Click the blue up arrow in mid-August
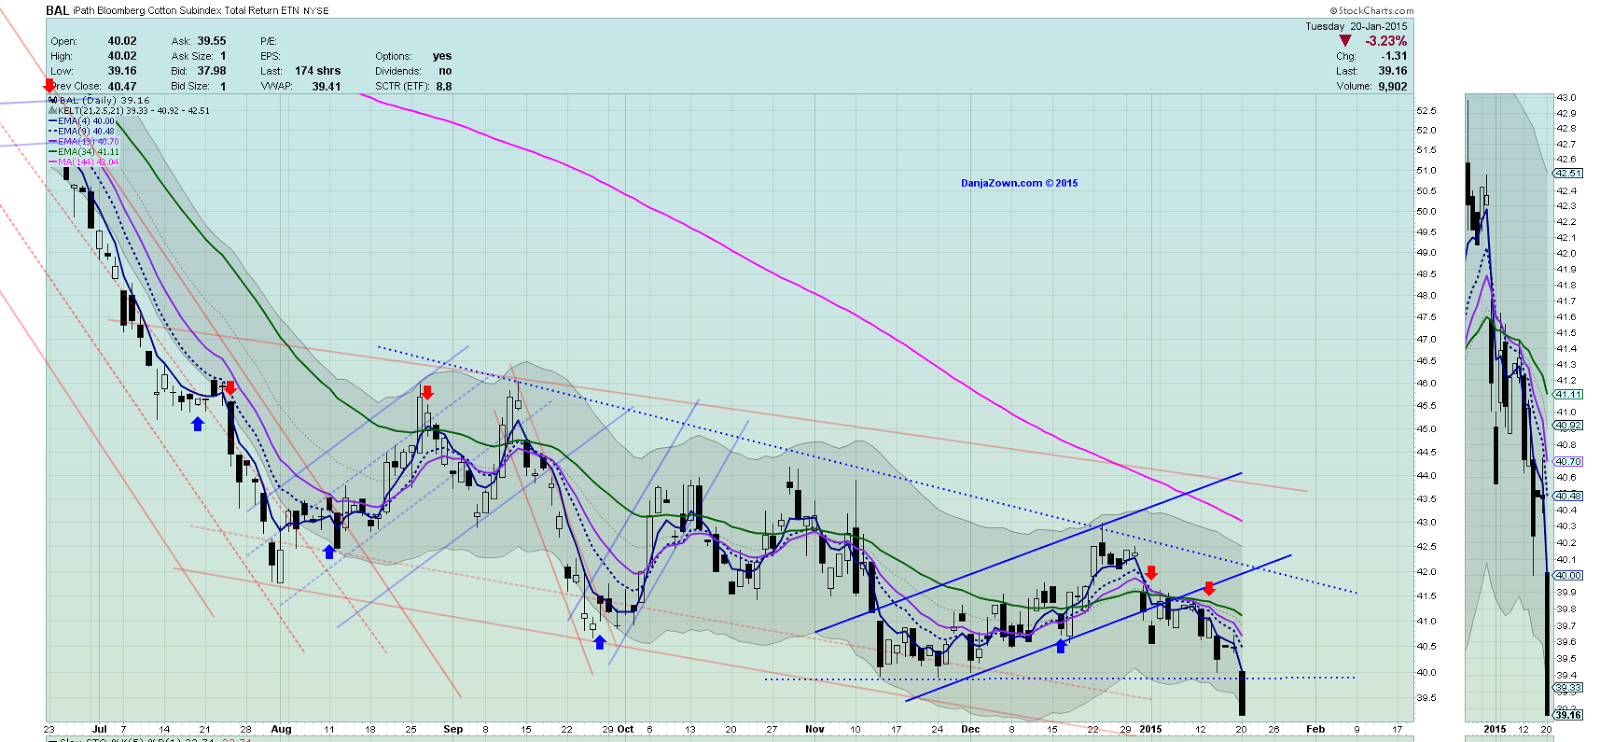Viewport: 1600px width, 742px height. pyautogui.click(x=329, y=551)
